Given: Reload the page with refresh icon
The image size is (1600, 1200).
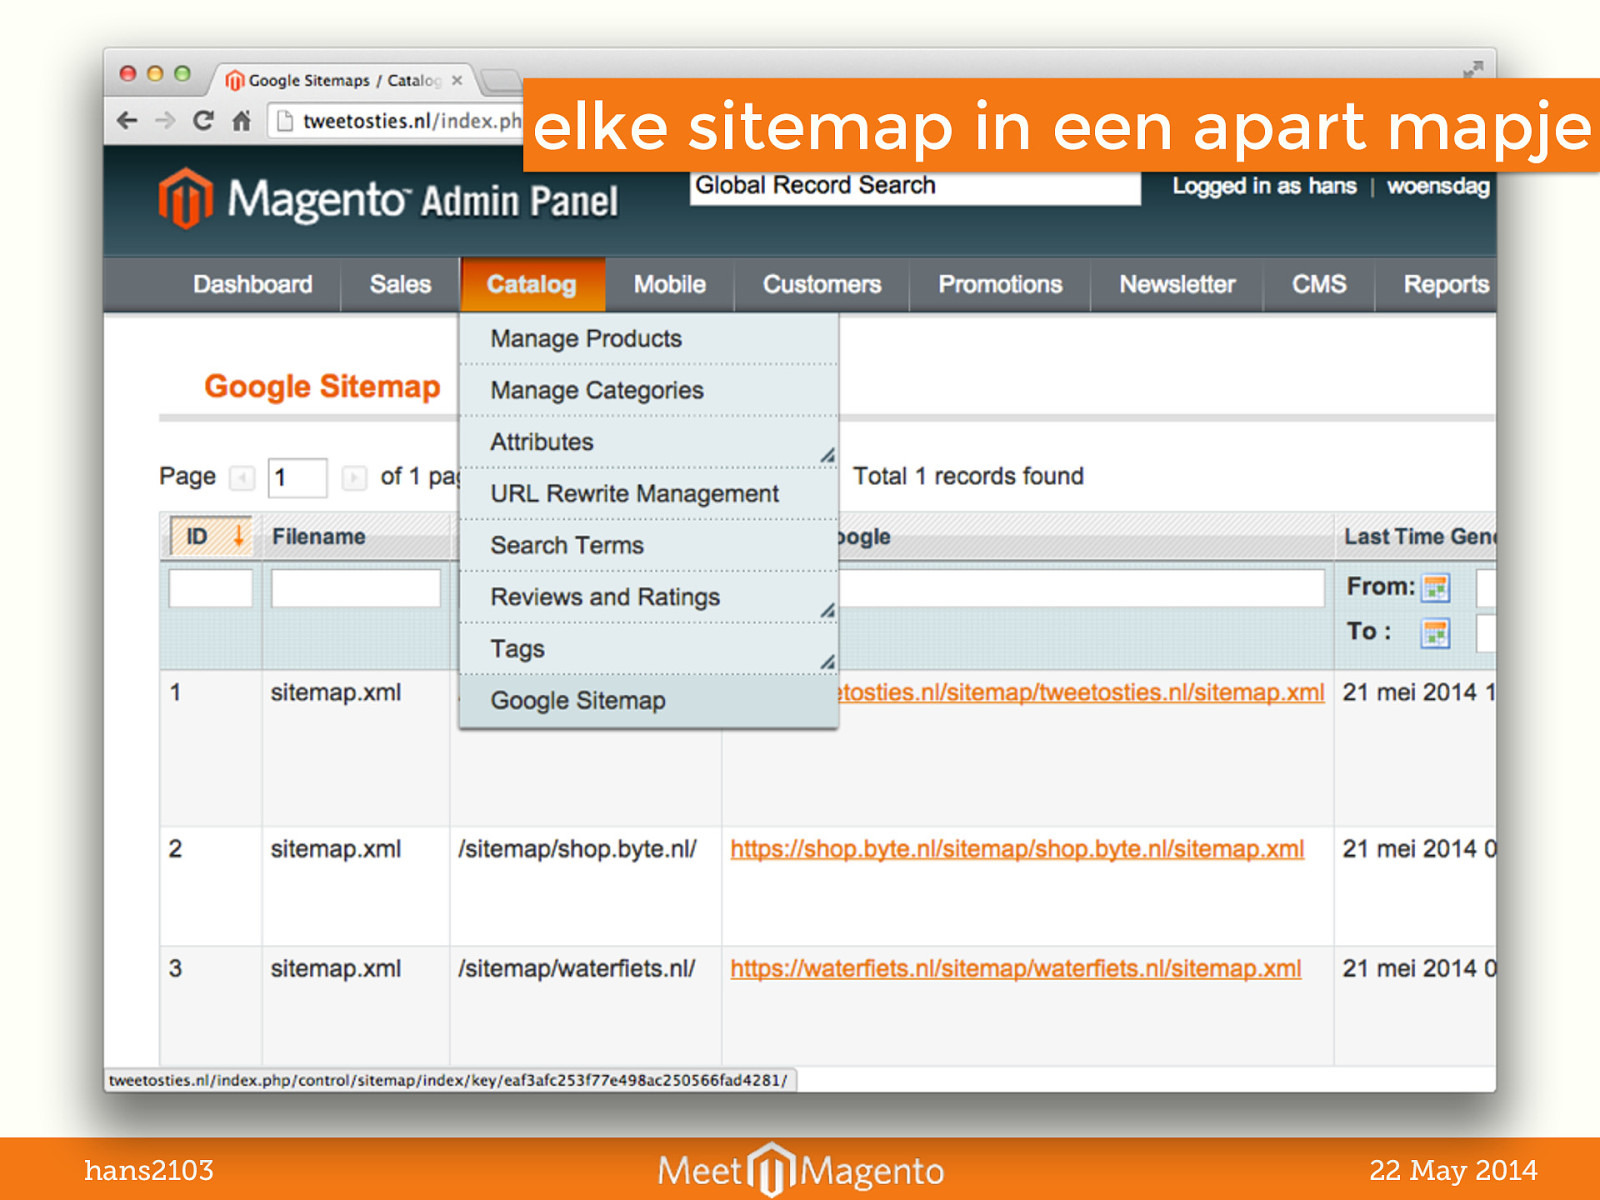Looking at the screenshot, I should point(203,121).
